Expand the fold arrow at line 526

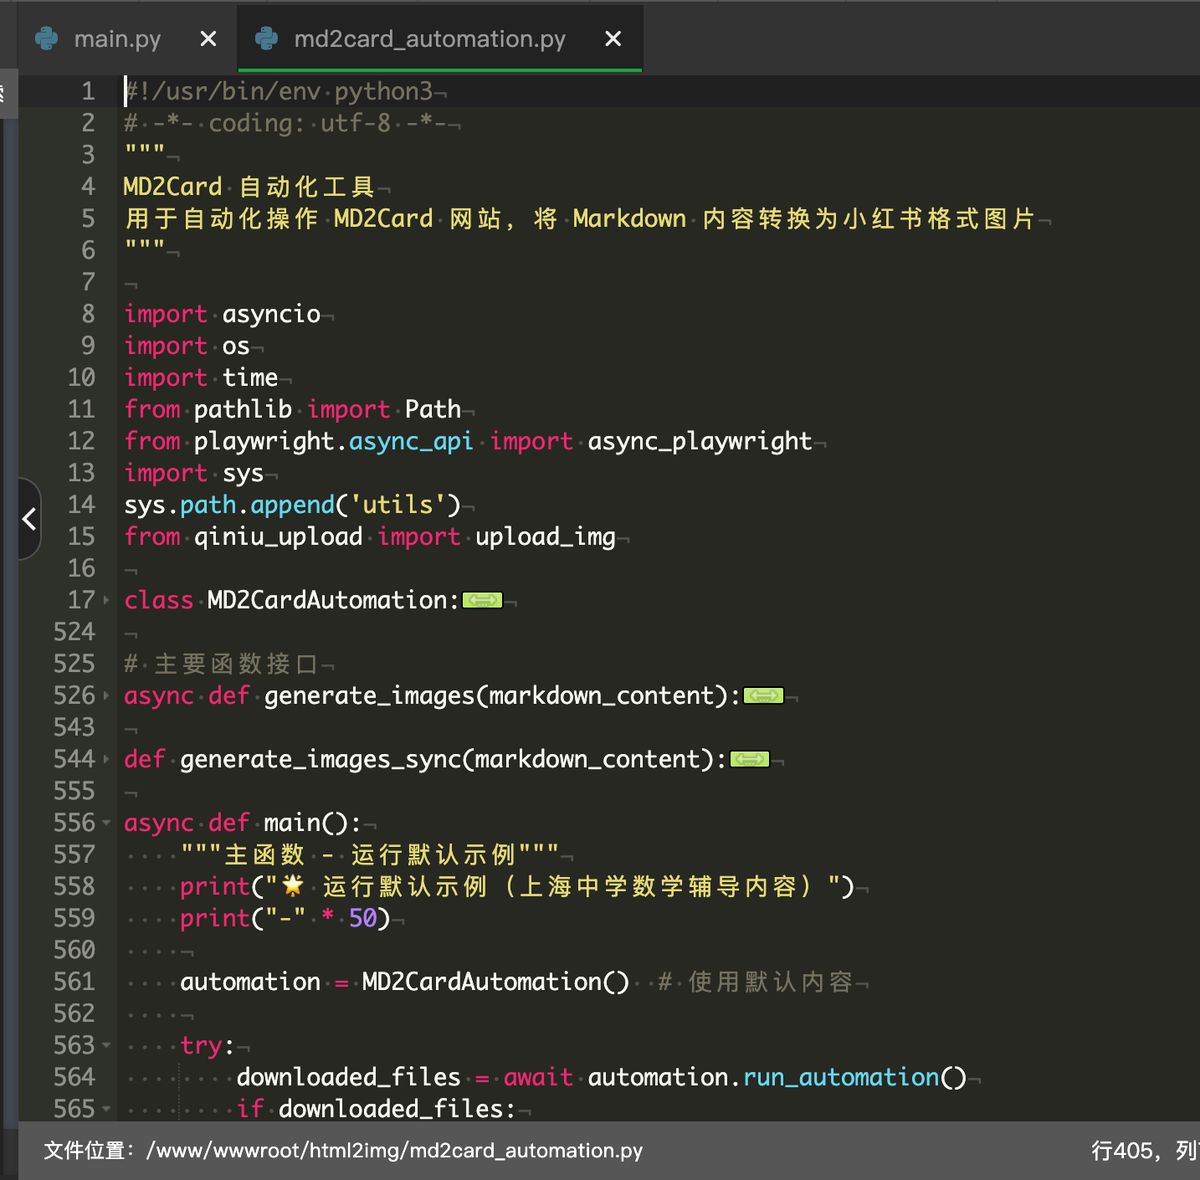click(106, 695)
